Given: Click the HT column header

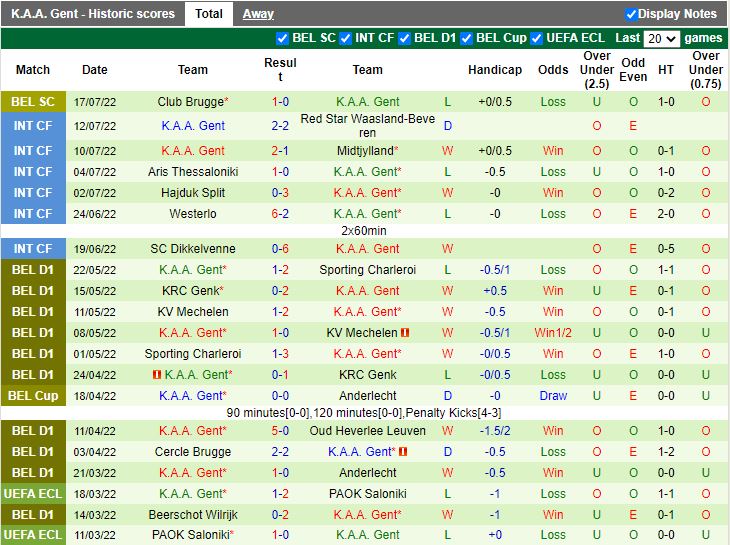Looking at the screenshot, I should [x=666, y=70].
